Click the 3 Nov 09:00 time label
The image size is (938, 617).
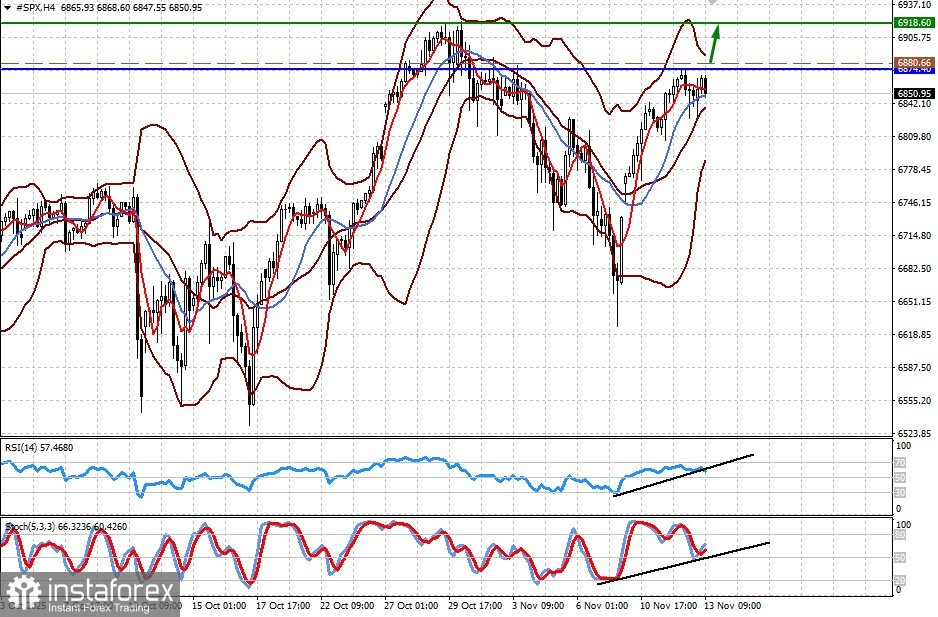(538, 606)
